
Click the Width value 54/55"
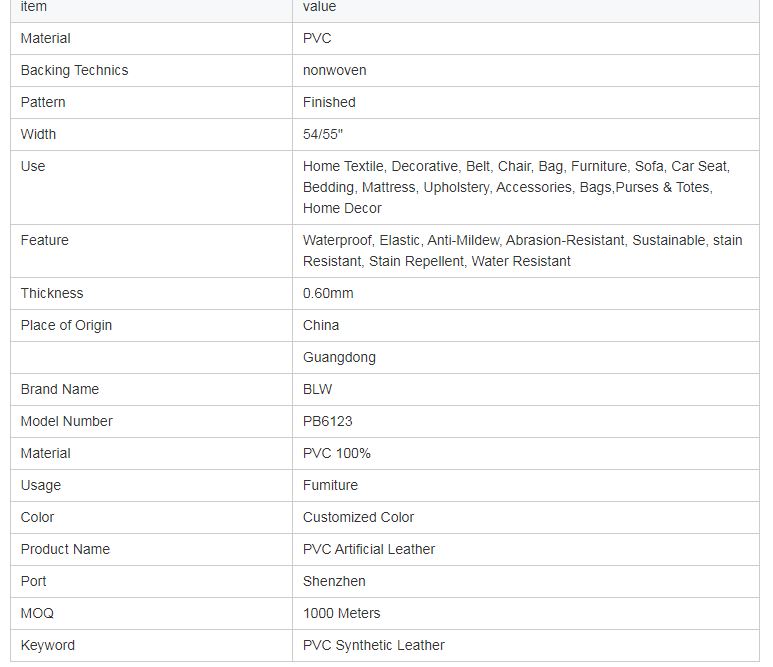coord(323,135)
